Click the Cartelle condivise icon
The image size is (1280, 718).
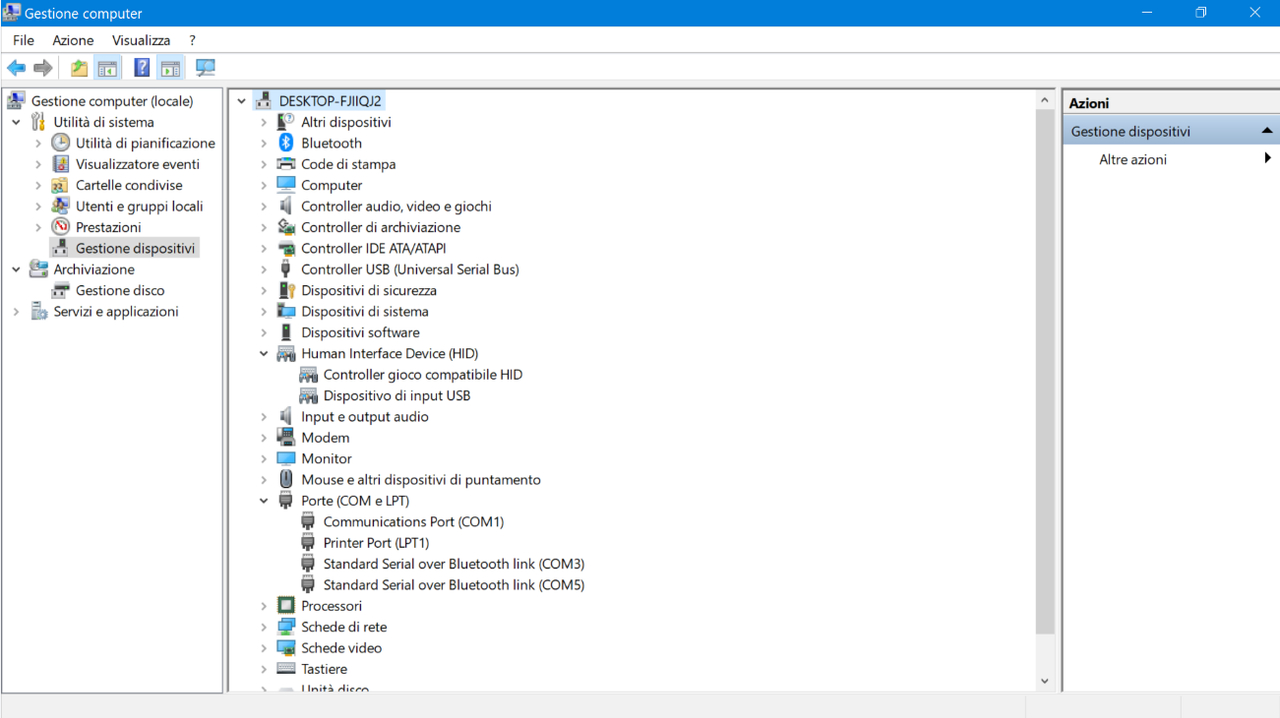point(60,185)
